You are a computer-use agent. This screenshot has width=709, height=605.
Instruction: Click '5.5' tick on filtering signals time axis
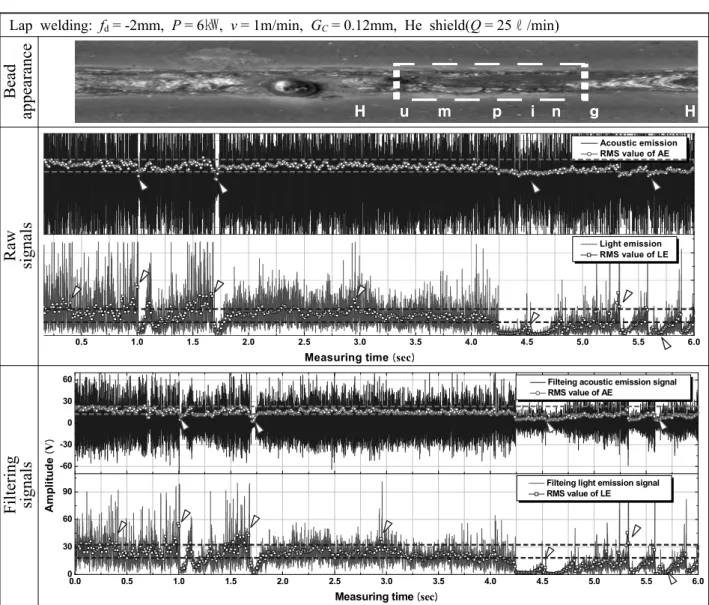point(646,581)
